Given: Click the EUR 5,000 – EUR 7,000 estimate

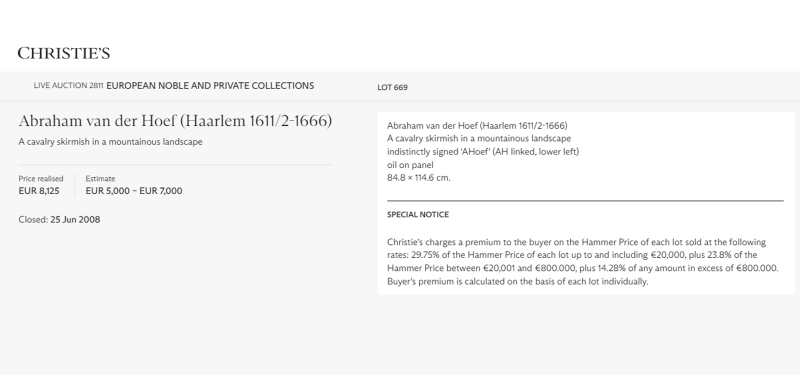Looking at the screenshot, I should [134, 191].
